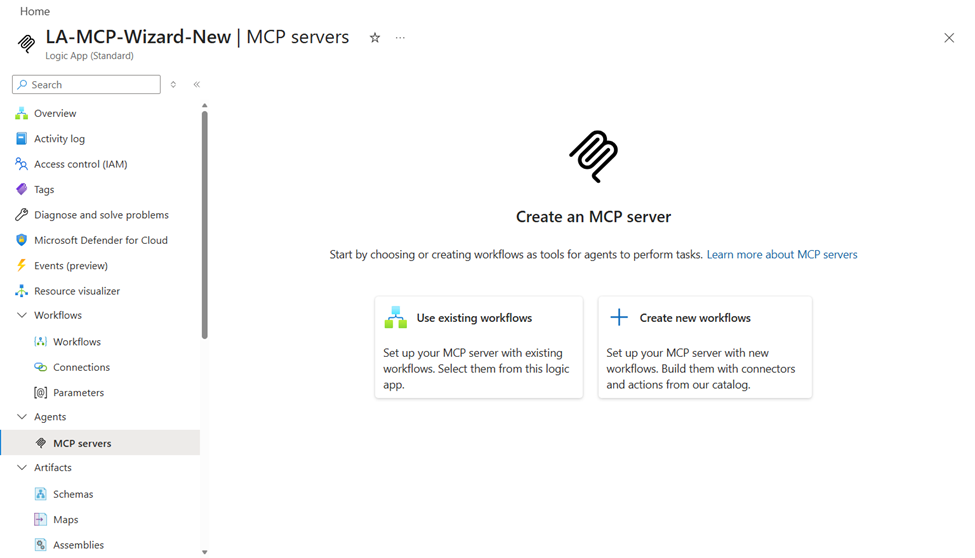
Task: Select MCP servers in sidebar
Action: [x=100, y=443]
